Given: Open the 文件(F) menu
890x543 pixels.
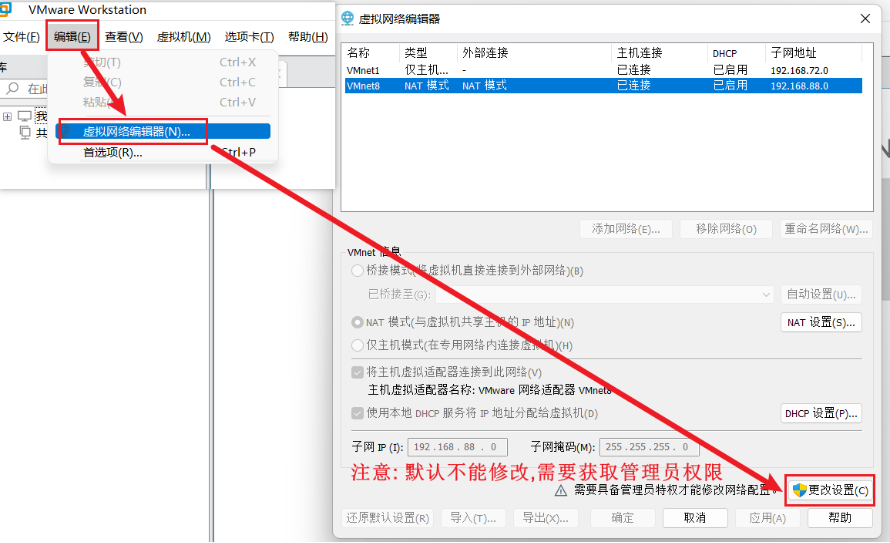Looking at the screenshot, I should pyautogui.click(x=21, y=37).
